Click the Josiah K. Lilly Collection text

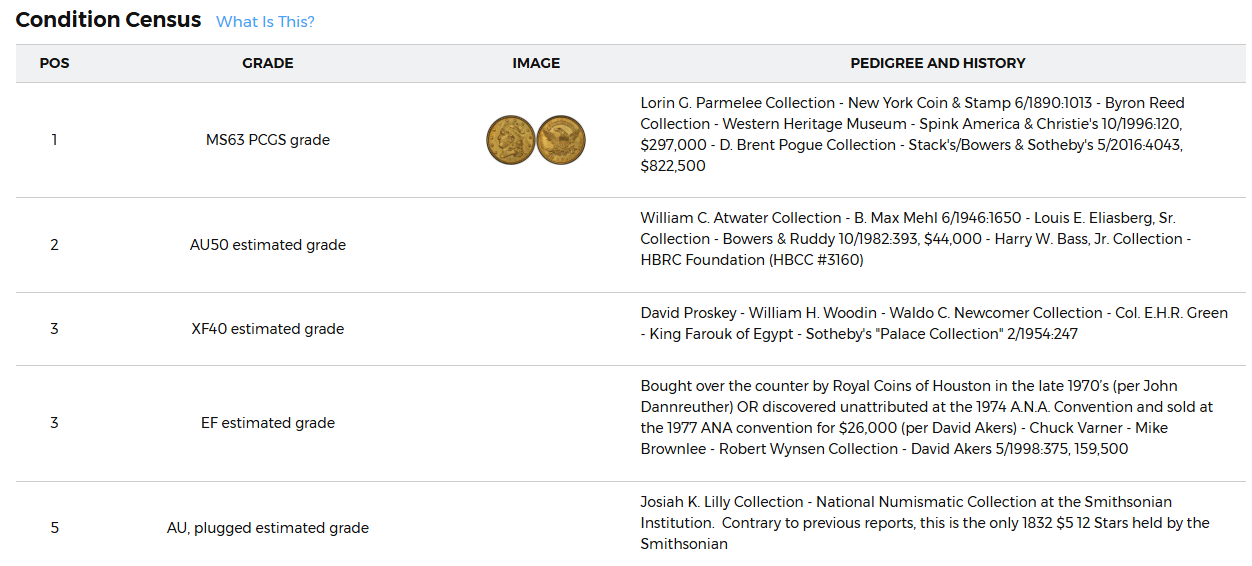(925, 523)
